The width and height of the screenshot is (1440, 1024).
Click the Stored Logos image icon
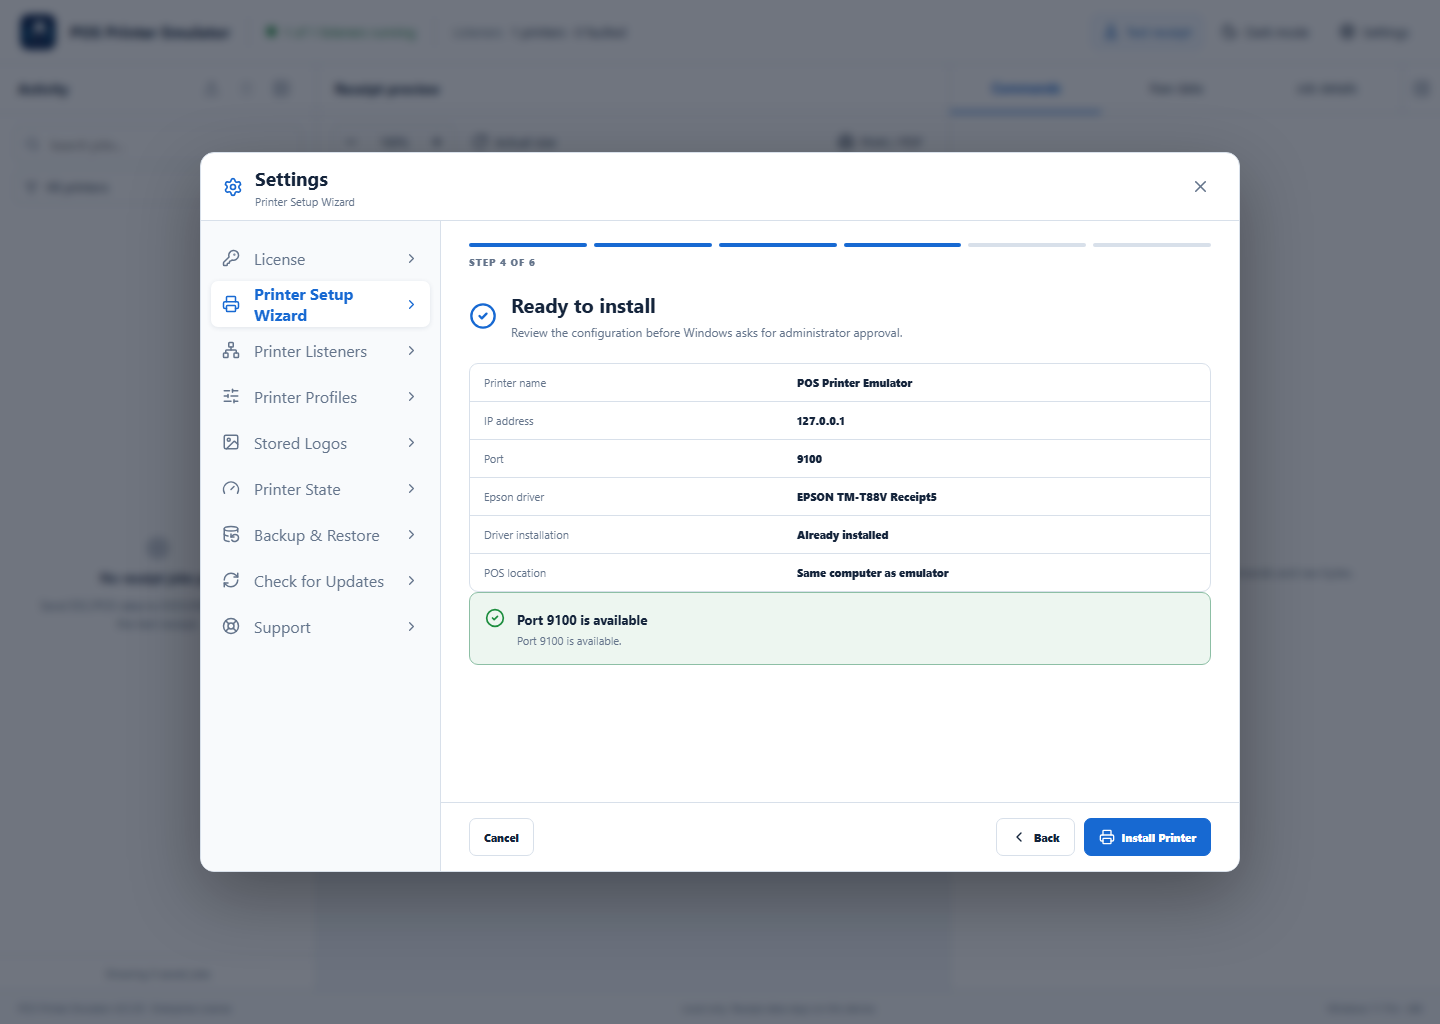click(x=231, y=442)
